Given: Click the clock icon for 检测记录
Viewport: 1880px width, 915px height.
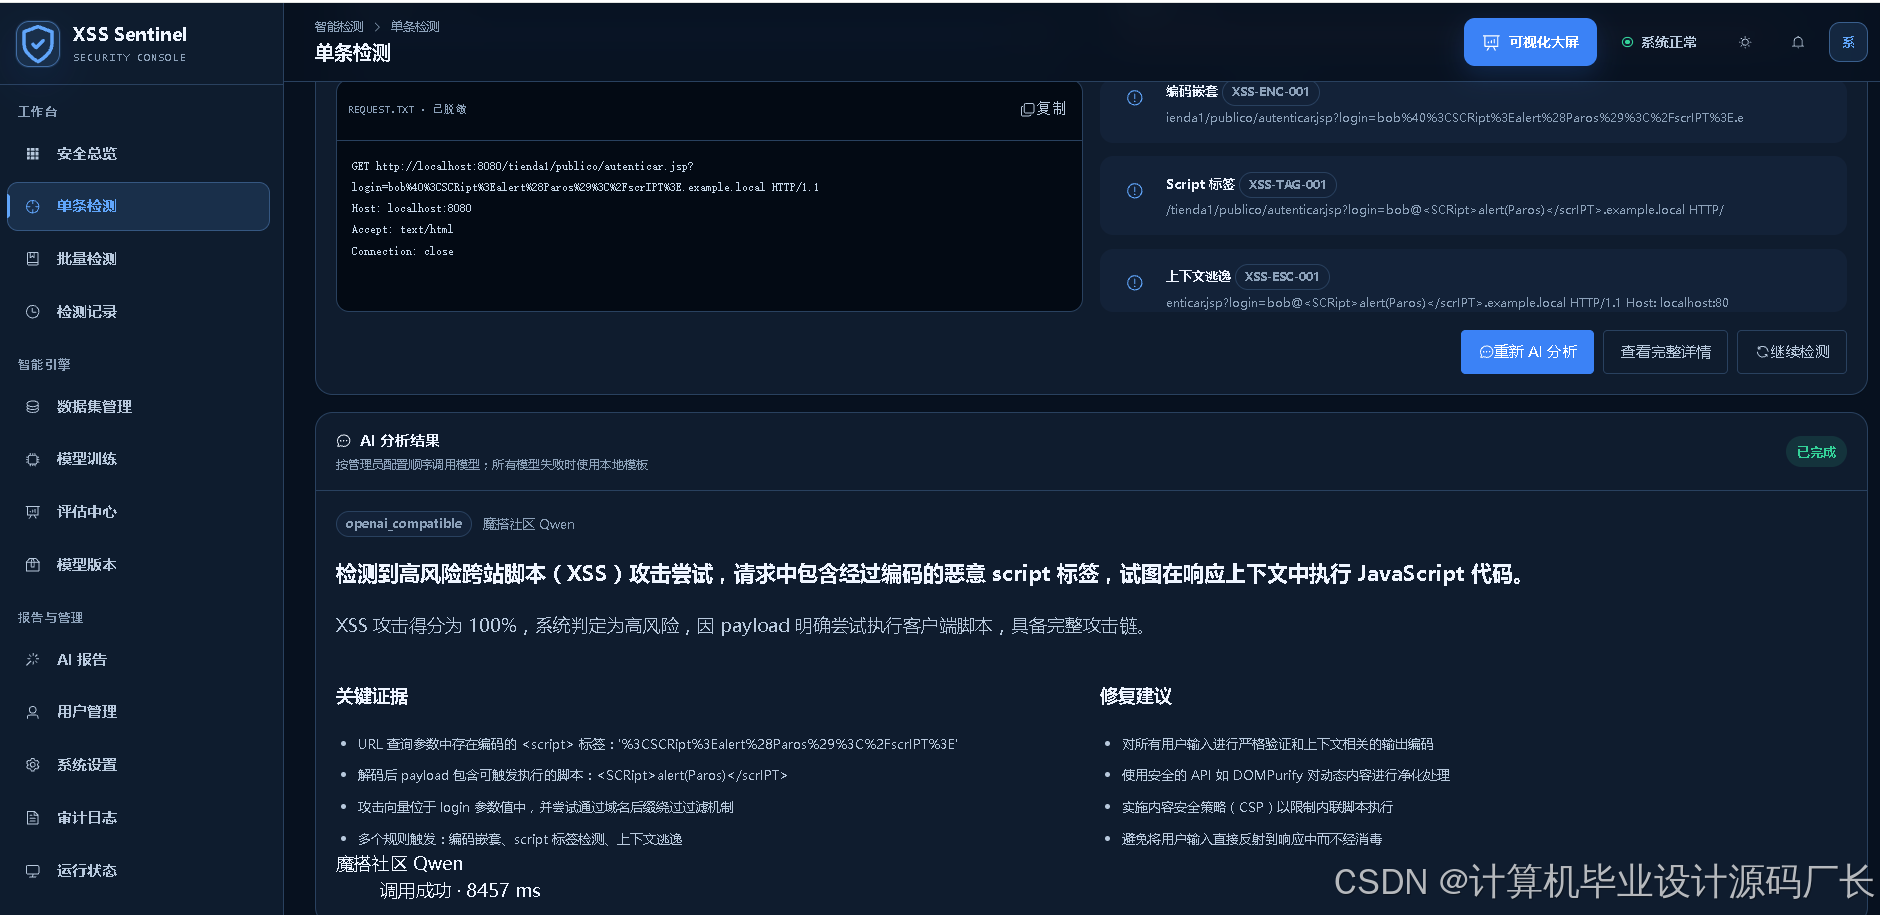Looking at the screenshot, I should coord(33,312).
